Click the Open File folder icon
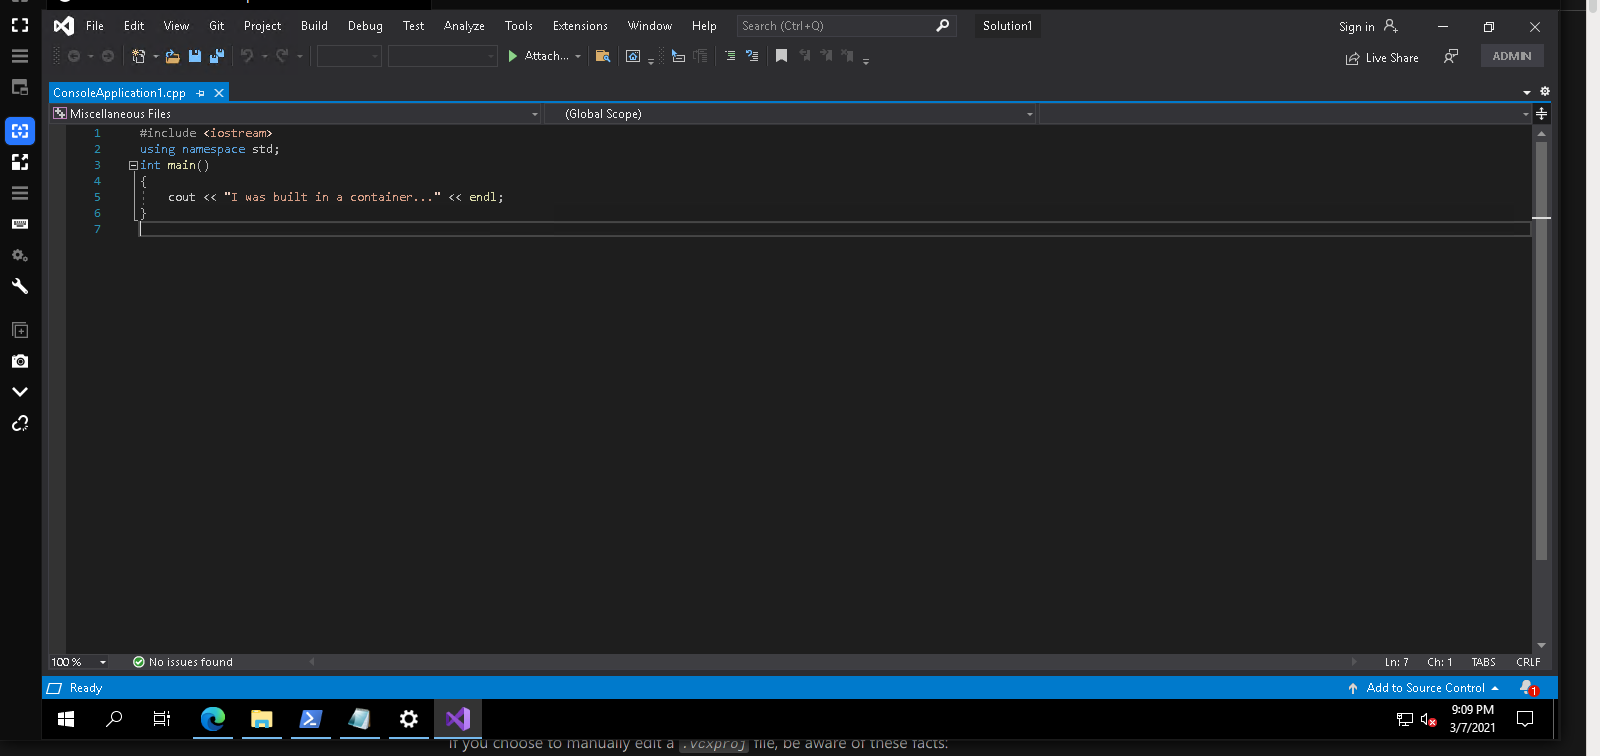 [x=173, y=56]
